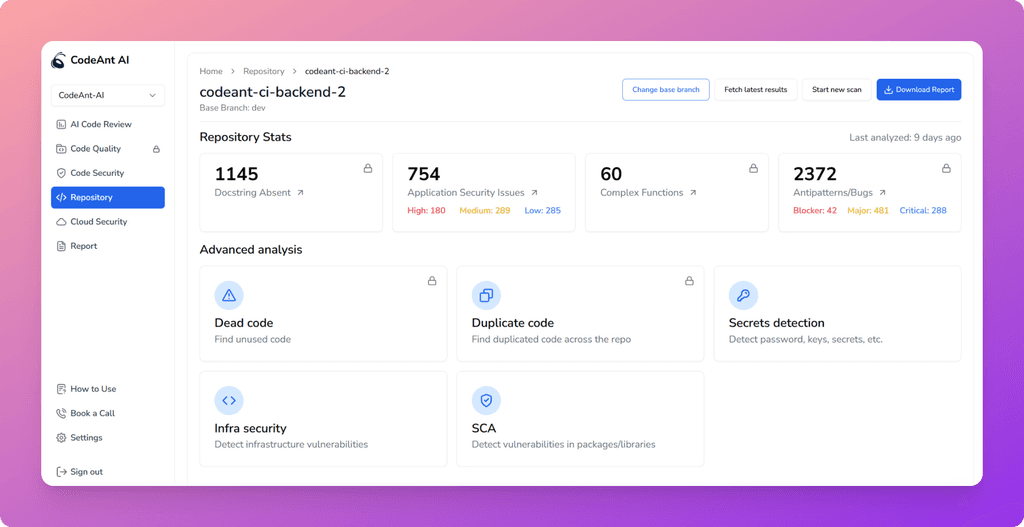Click the Critical: 288 count
1024x527 pixels.
923,210
